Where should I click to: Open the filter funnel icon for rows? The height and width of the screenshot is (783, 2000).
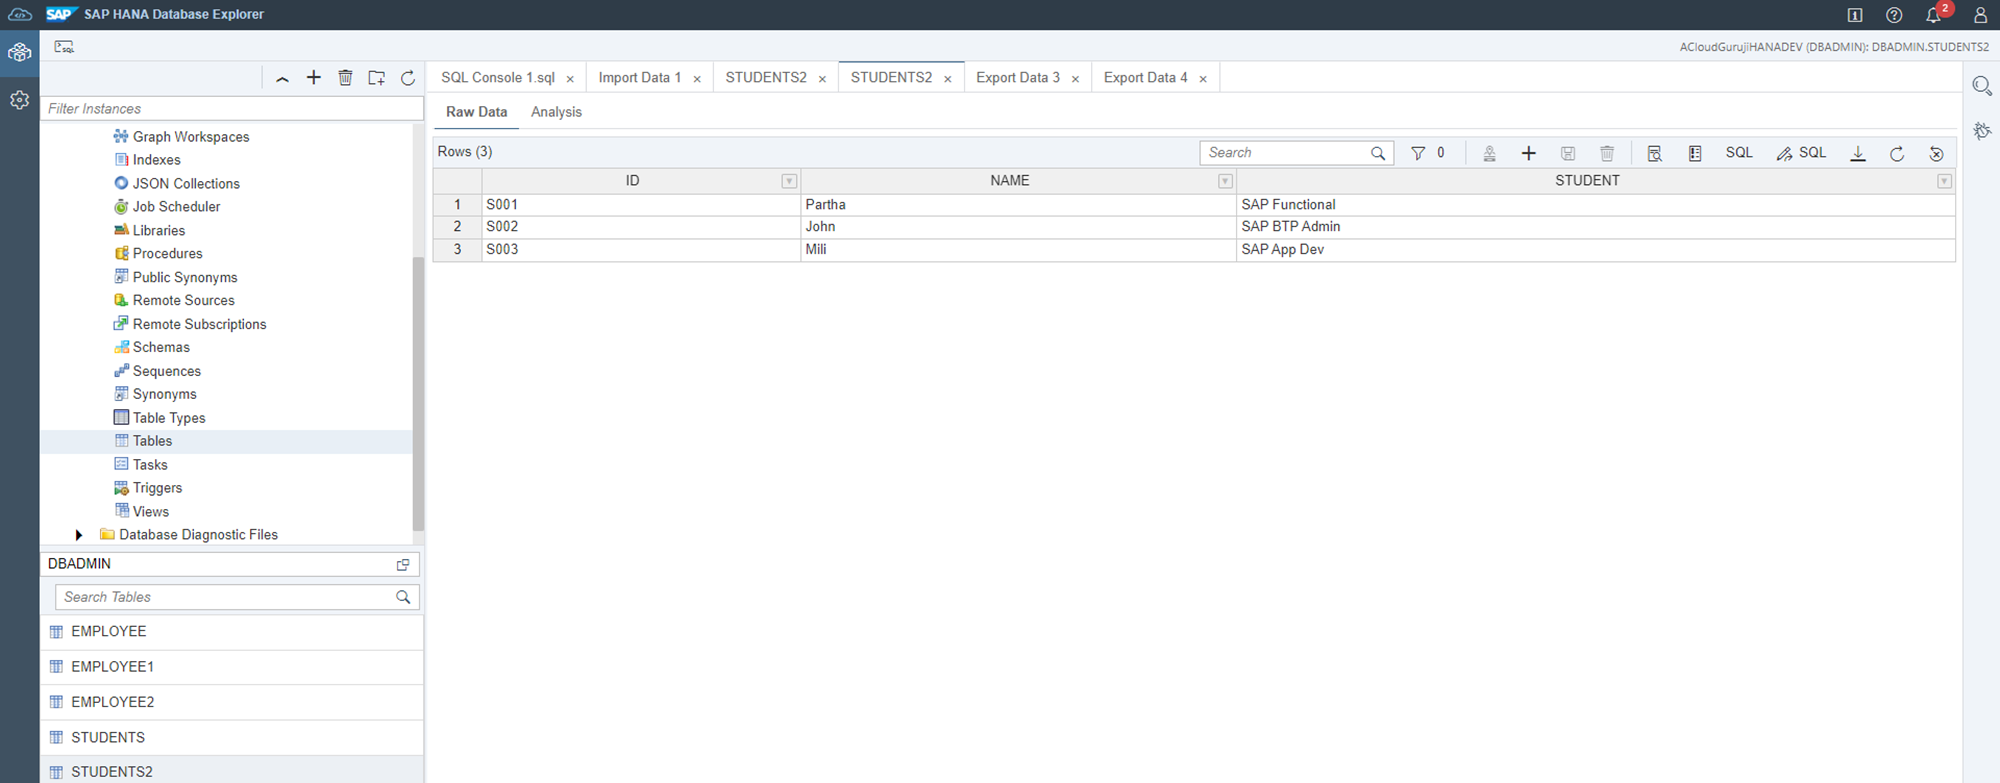click(1418, 153)
